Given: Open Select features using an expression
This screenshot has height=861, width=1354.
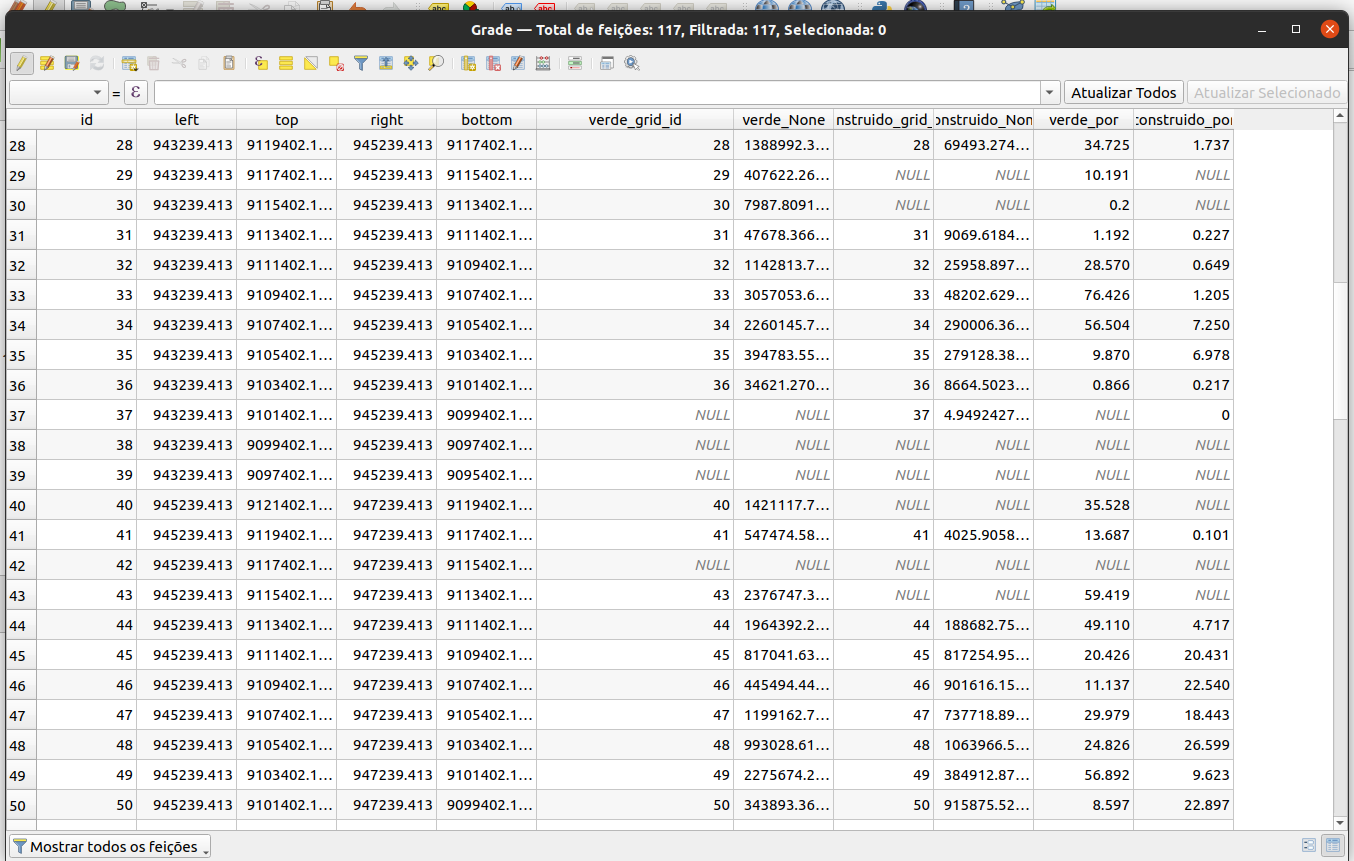Looking at the screenshot, I should pyautogui.click(x=261, y=63).
